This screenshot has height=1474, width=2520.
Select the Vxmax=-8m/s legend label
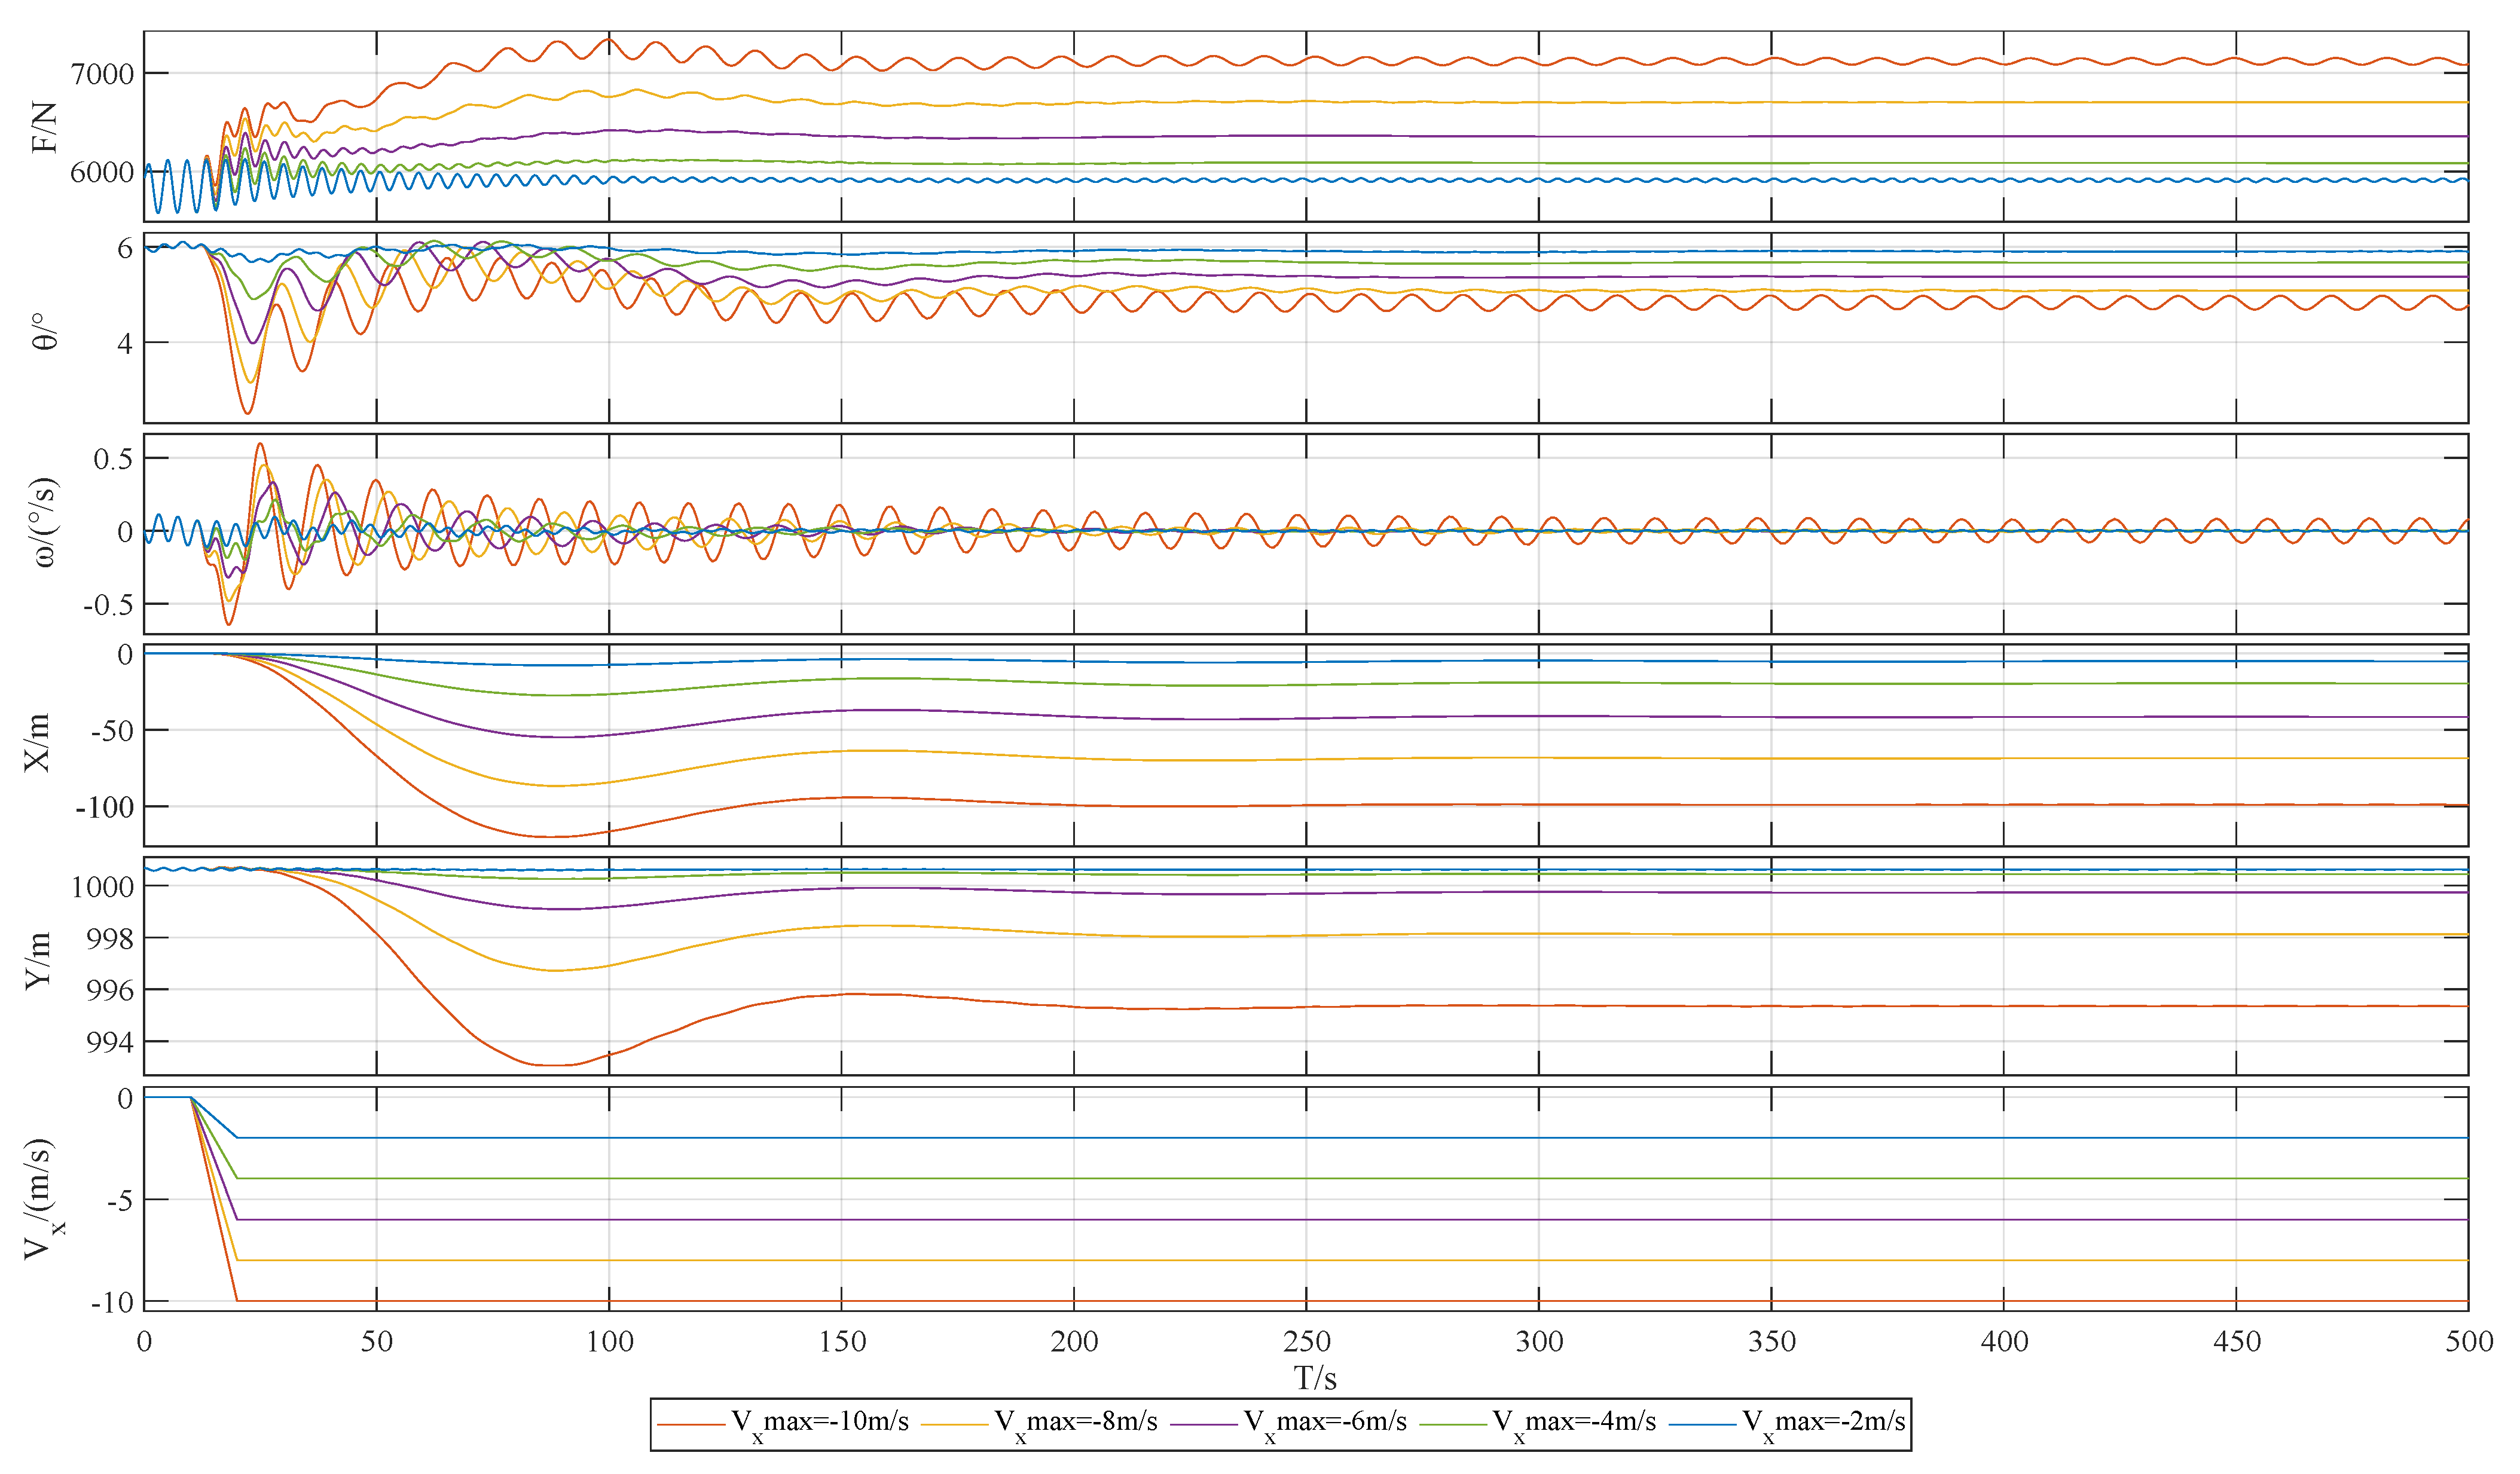pyautogui.click(x=1076, y=1423)
